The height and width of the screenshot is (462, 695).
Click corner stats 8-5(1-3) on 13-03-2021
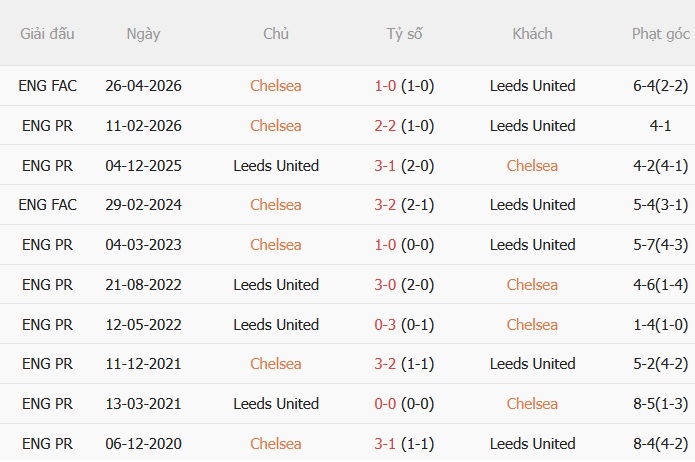[660, 404]
